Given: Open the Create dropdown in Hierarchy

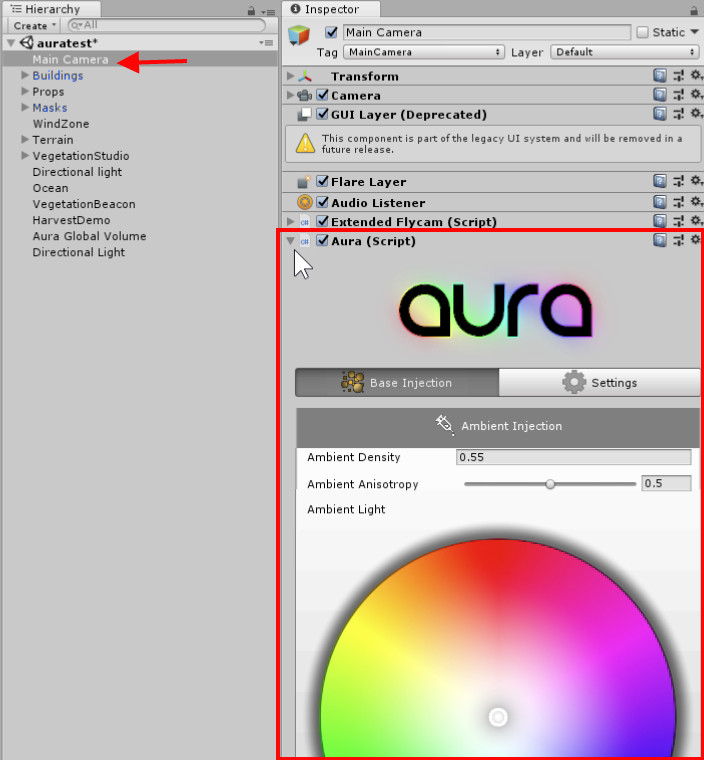Looking at the screenshot, I should (34, 25).
